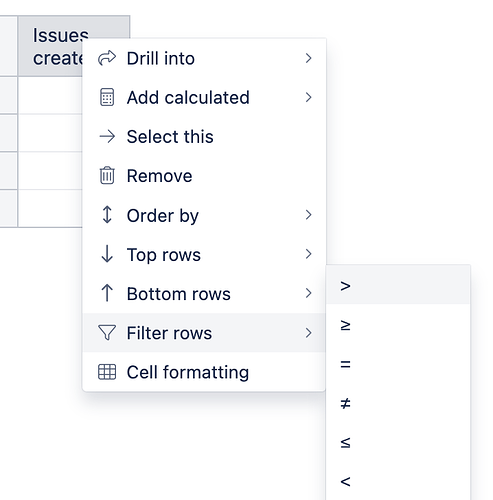Click the up-down arrow Order by icon
The width and height of the screenshot is (493, 500).
pos(107,215)
